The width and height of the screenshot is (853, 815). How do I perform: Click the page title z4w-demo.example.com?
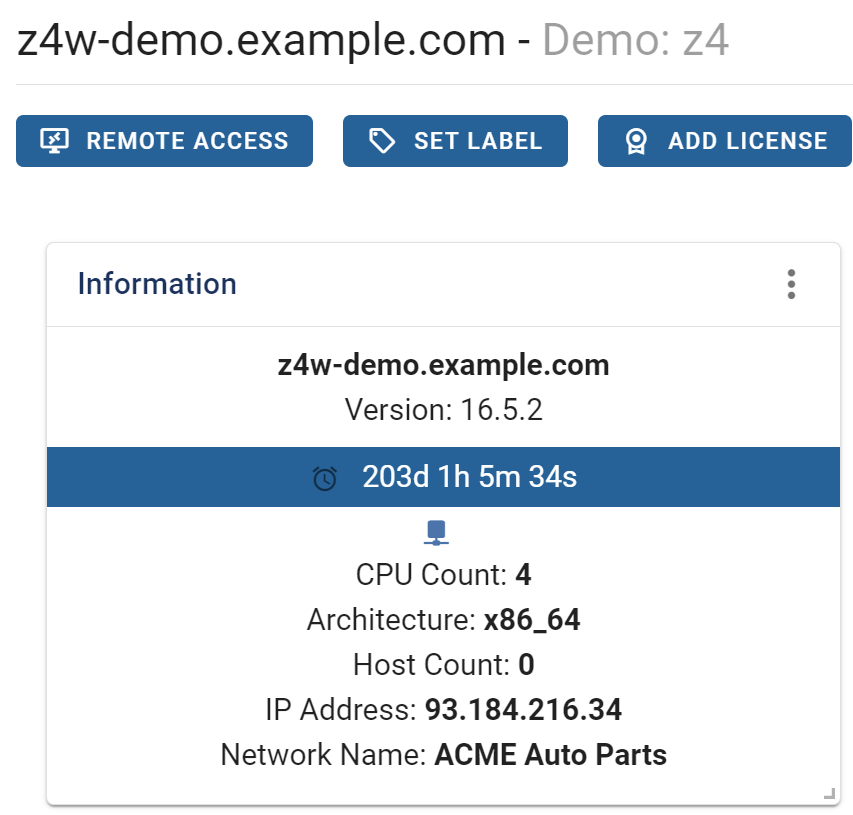261,41
